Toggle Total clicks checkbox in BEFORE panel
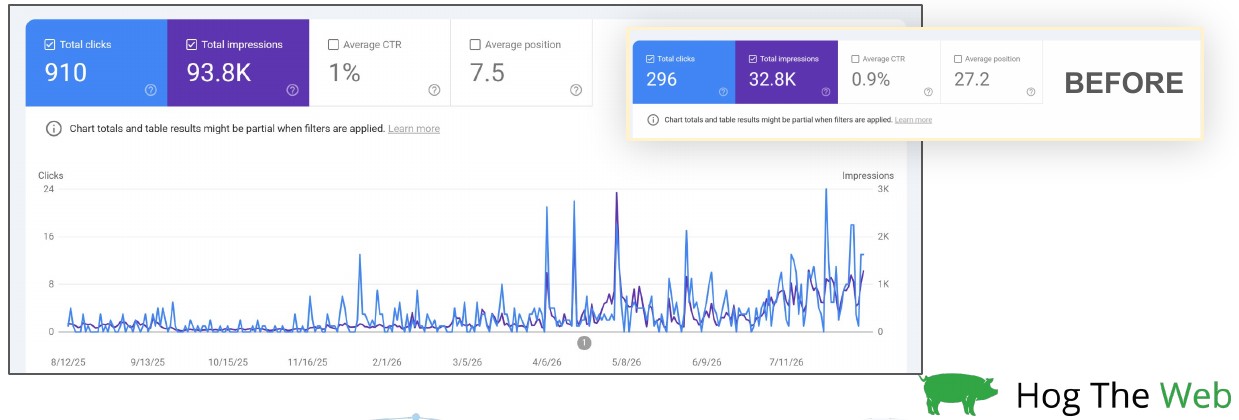This screenshot has width=1239, height=420. click(652, 59)
